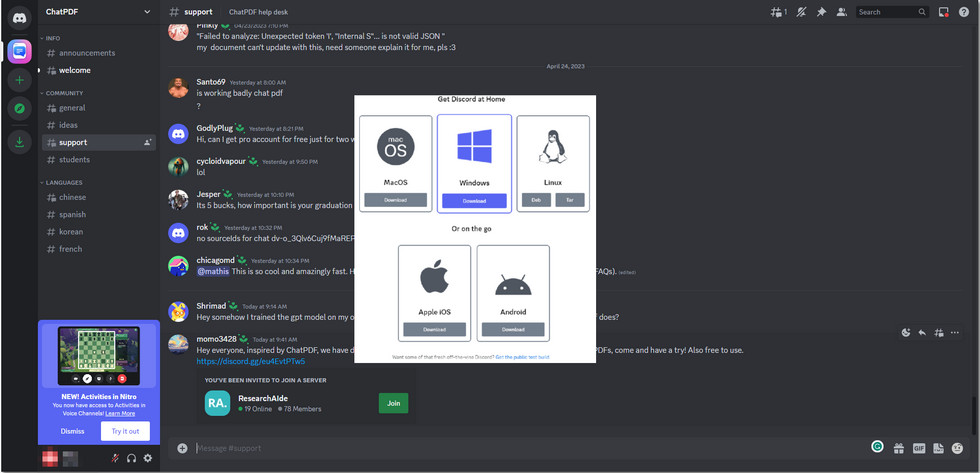This screenshot has width=980, height=473.
Task: Click the Apple iOS Download button
Action: click(434, 329)
